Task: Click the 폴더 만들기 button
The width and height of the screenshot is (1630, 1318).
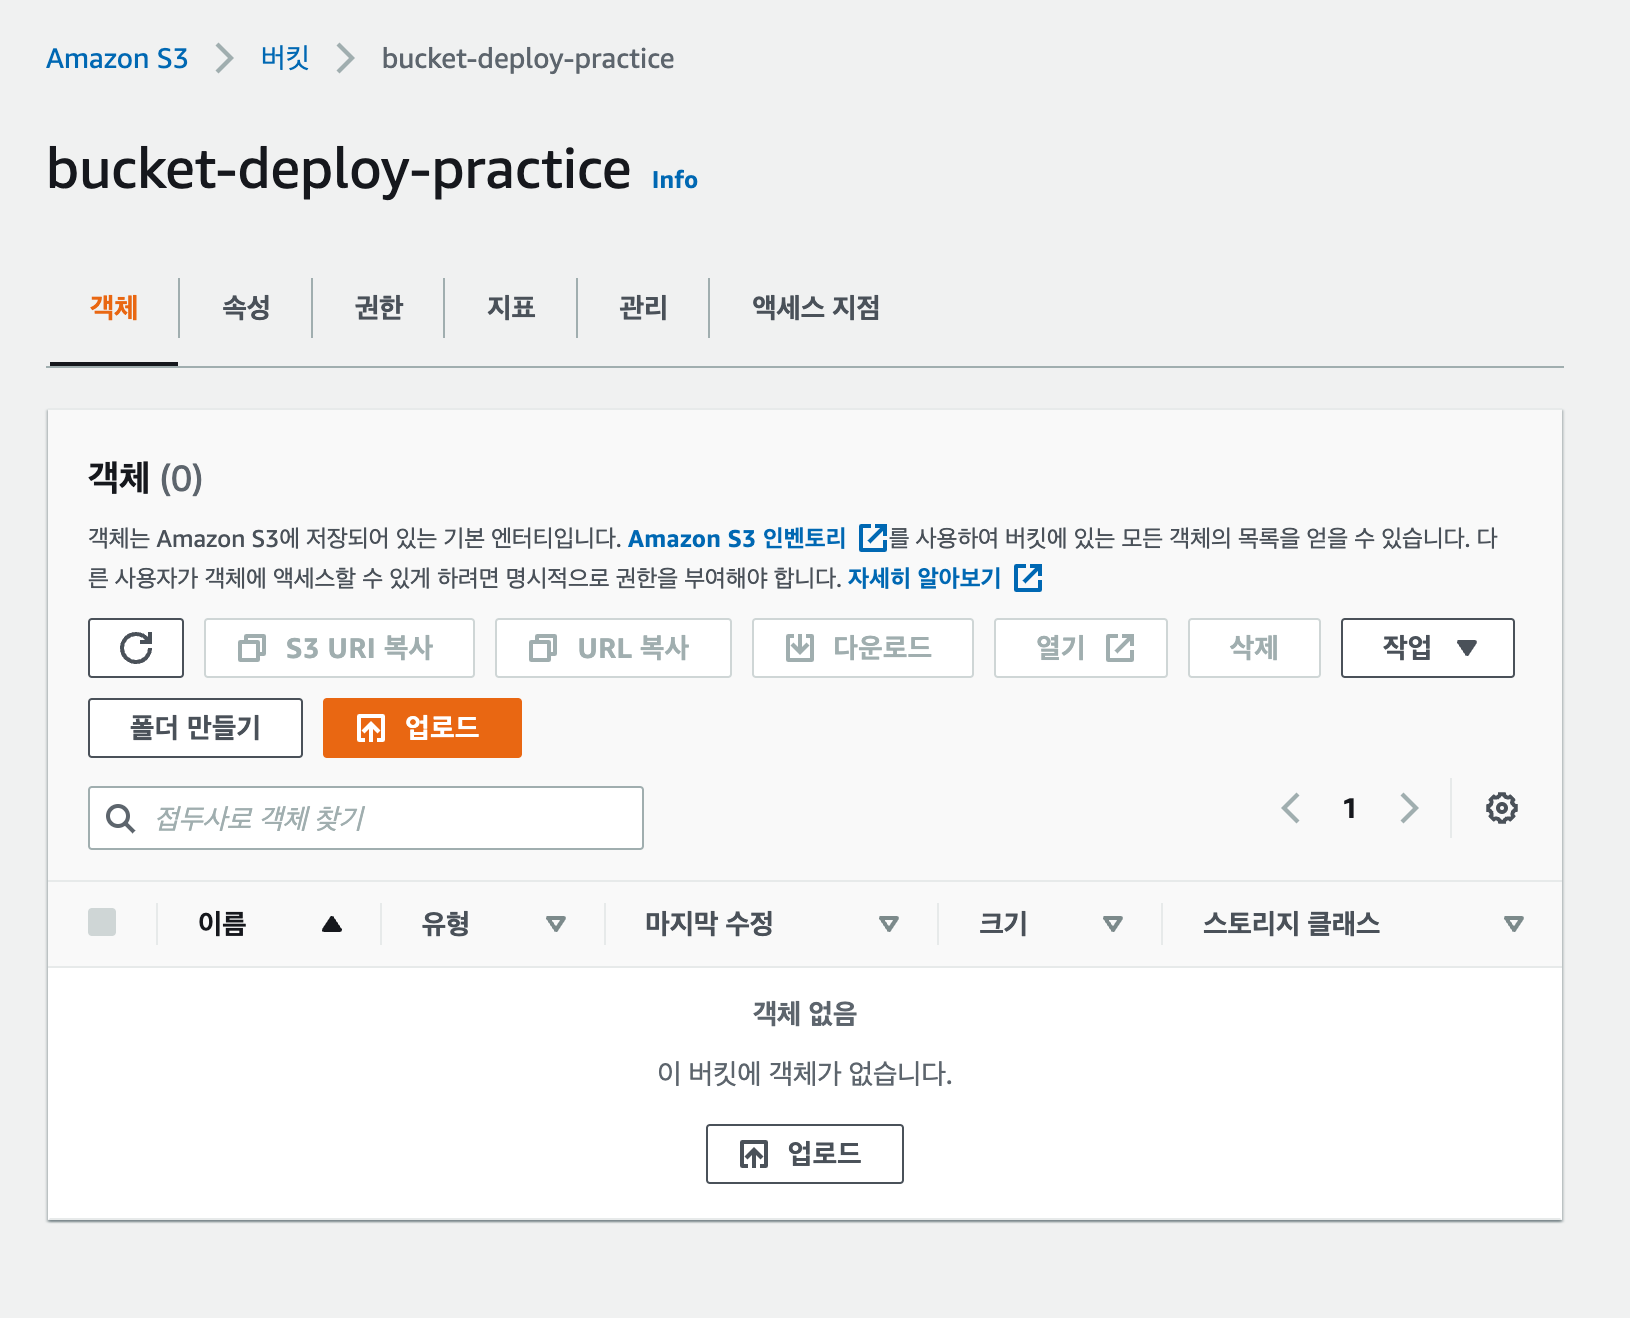Action: click(x=195, y=728)
